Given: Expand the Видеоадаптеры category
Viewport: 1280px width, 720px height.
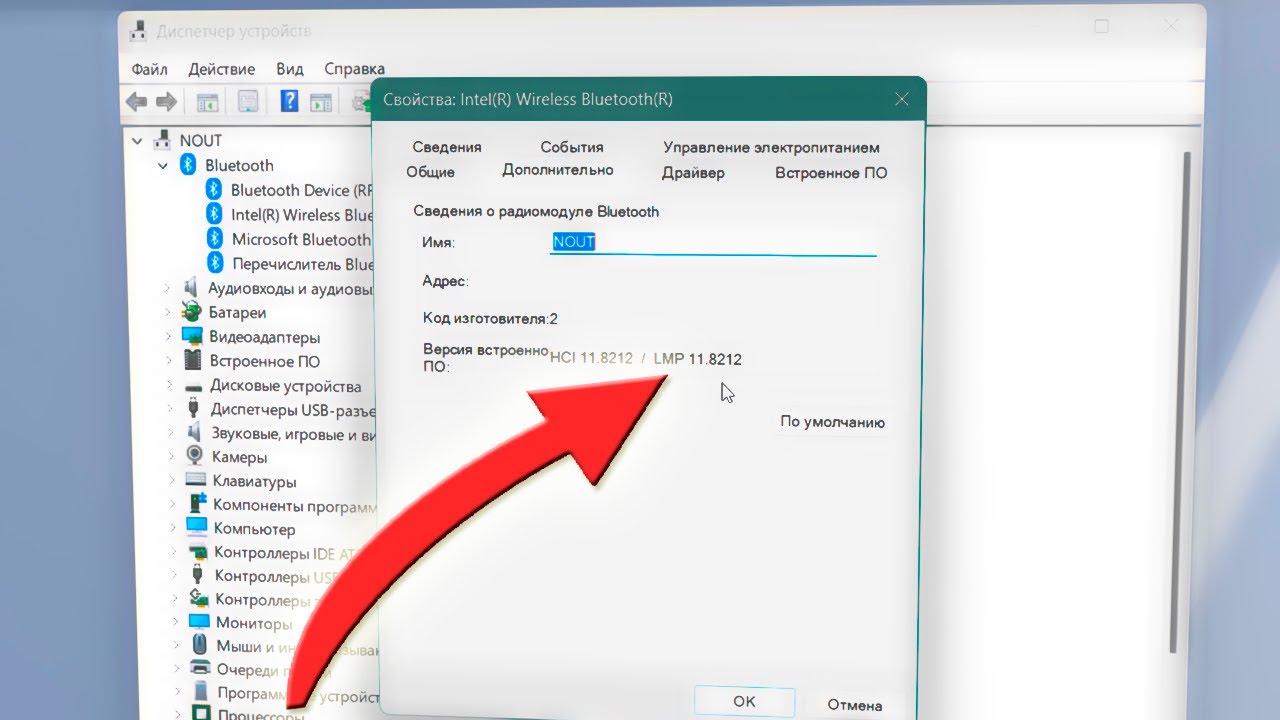Looking at the screenshot, I should tap(168, 337).
